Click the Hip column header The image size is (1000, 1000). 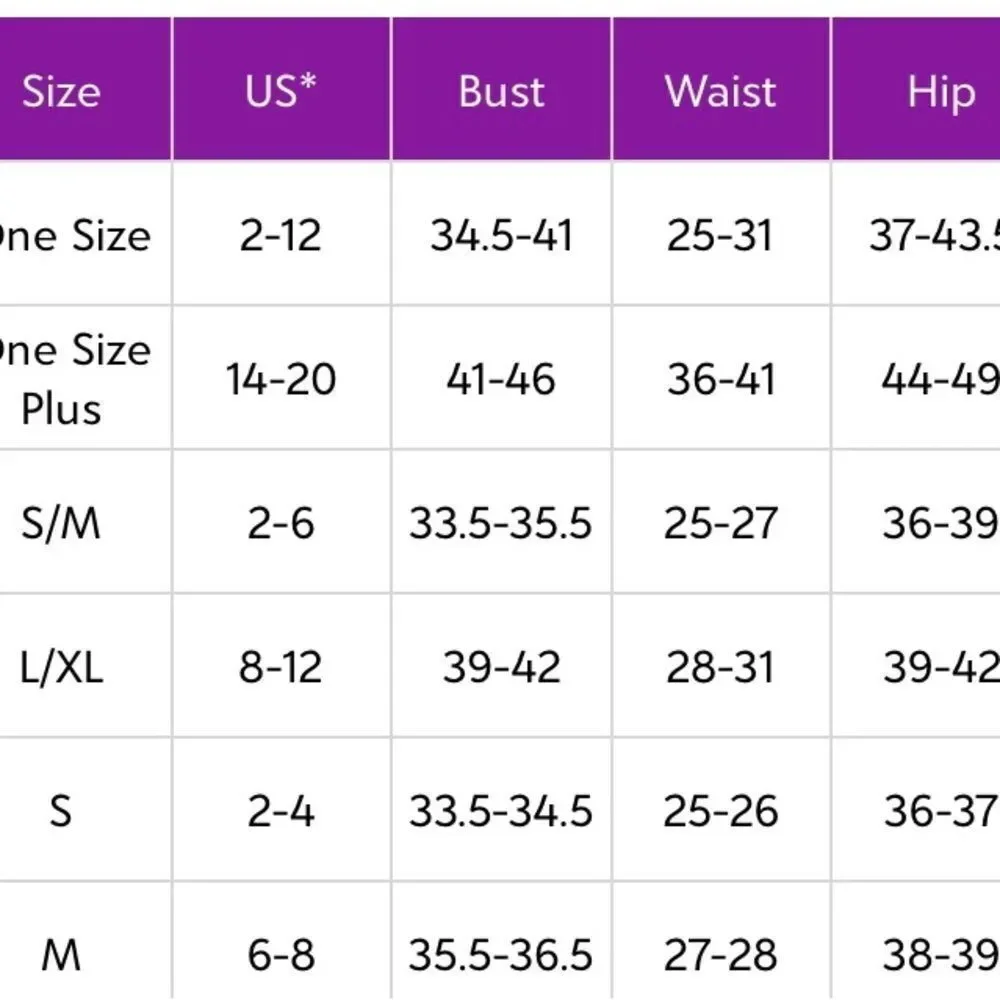[x=940, y=91]
